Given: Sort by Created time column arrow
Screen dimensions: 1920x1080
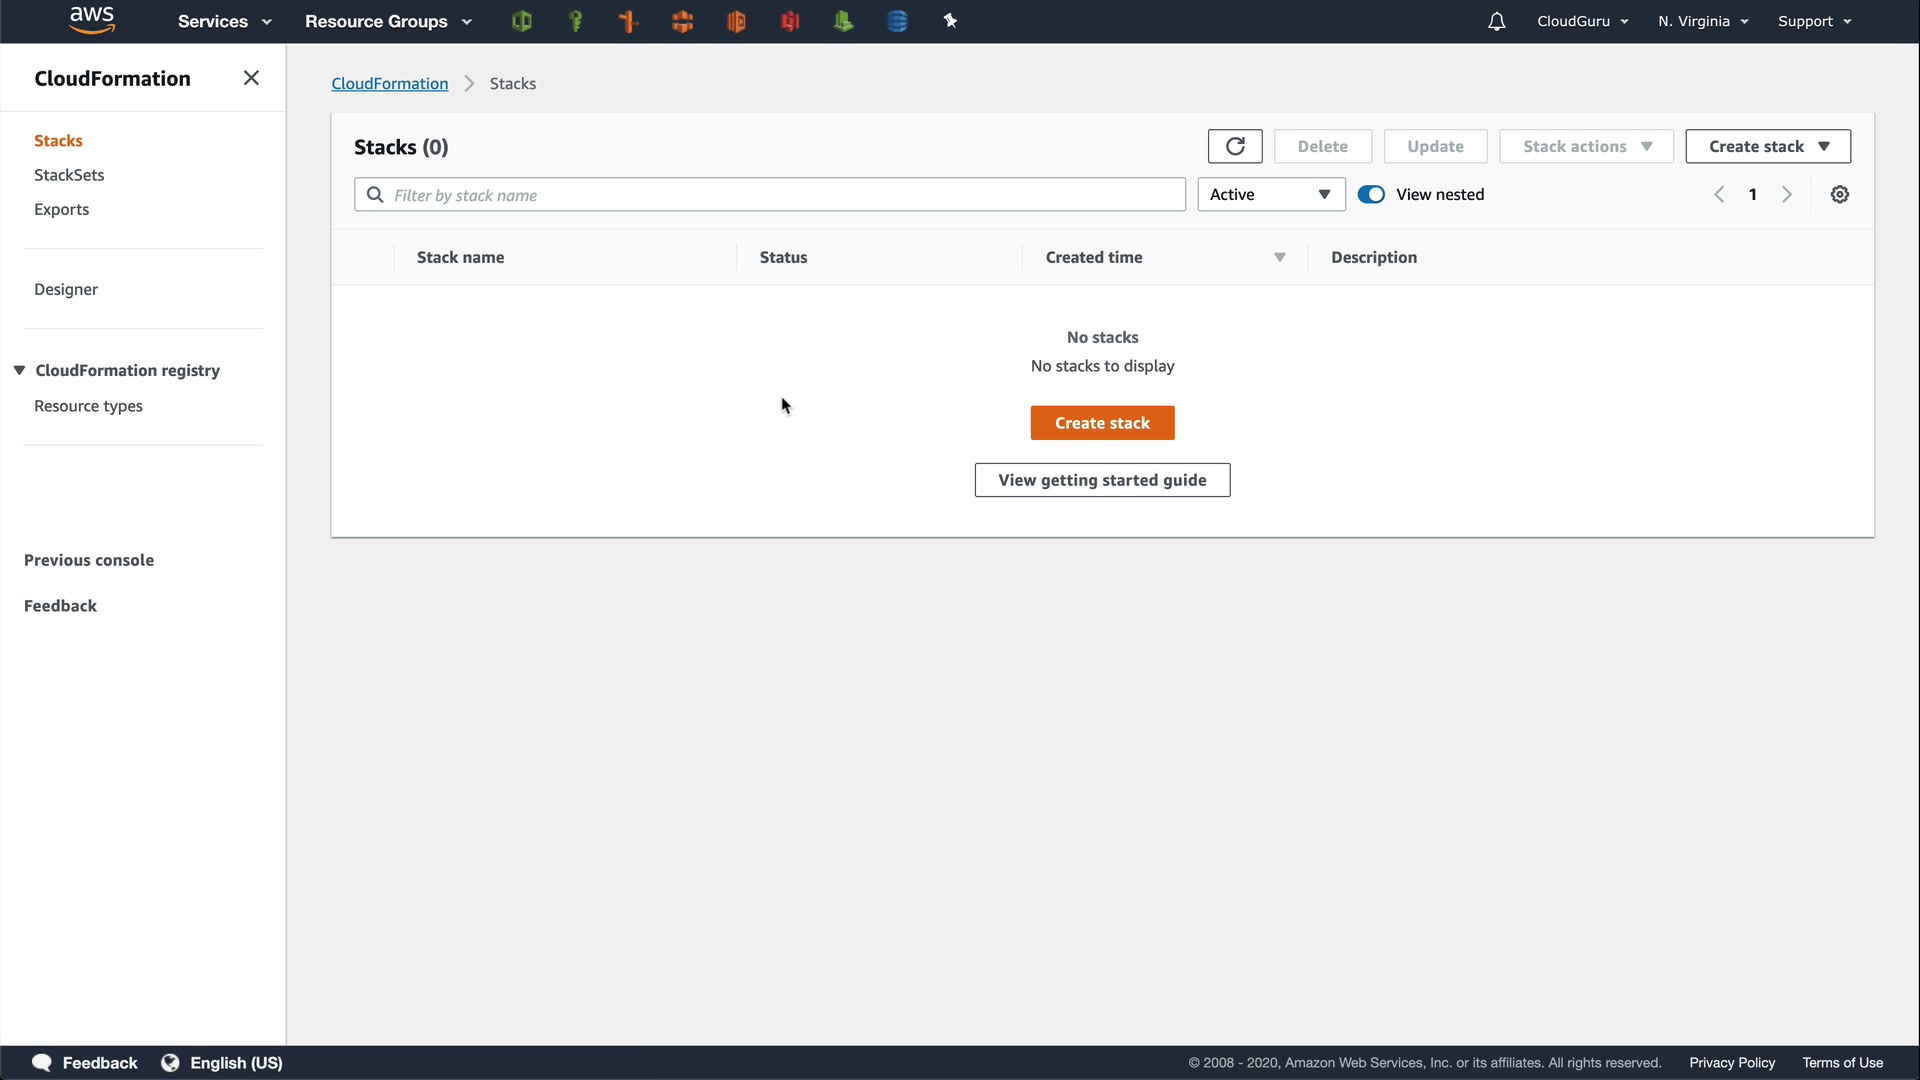Looking at the screenshot, I should point(1279,258).
